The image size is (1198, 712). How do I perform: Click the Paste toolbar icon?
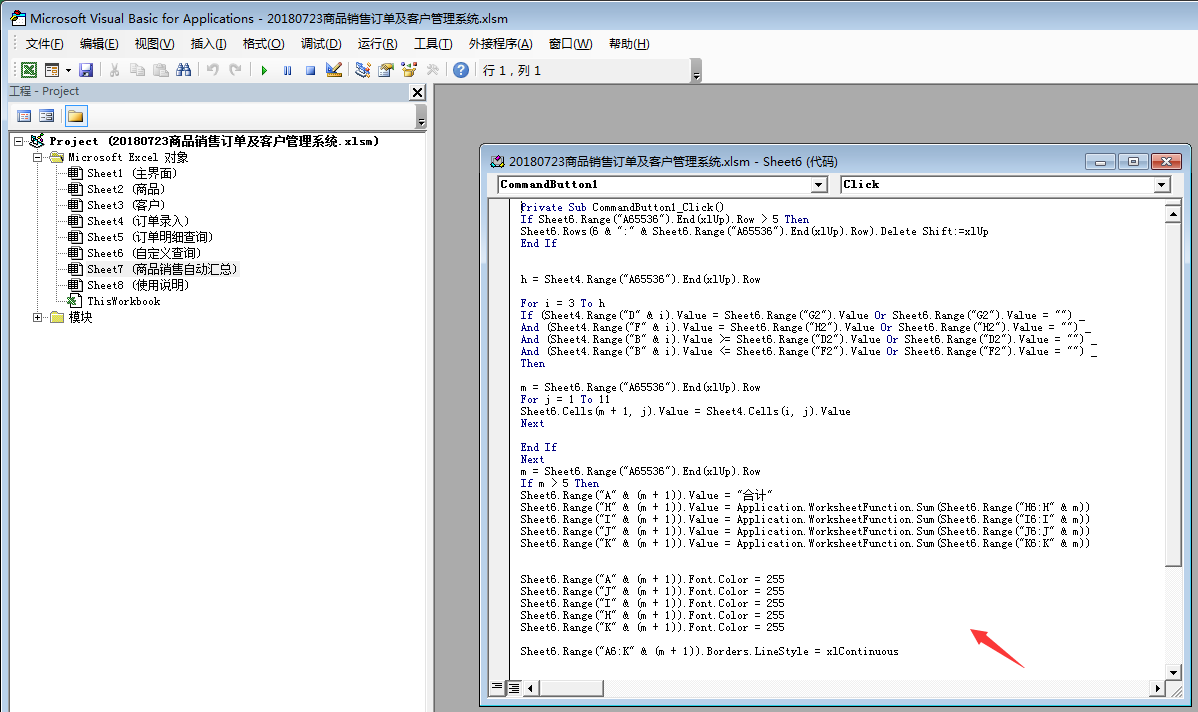(160, 70)
